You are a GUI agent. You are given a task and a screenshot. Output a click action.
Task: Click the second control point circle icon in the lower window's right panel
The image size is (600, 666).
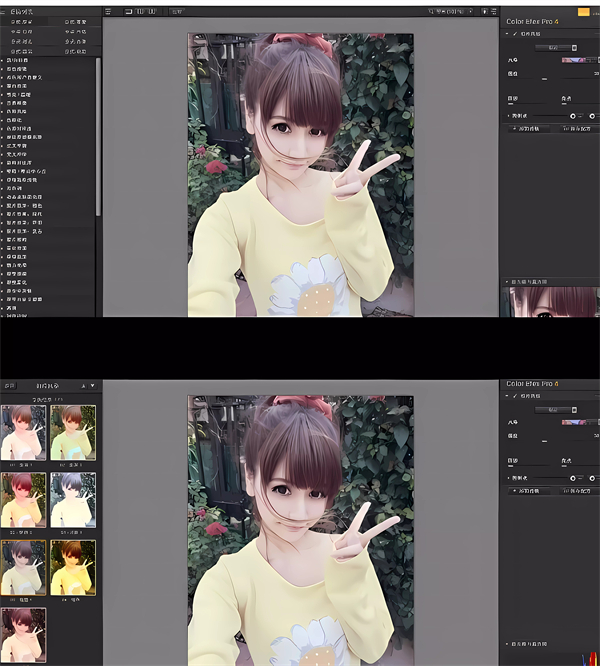pos(592,478)
